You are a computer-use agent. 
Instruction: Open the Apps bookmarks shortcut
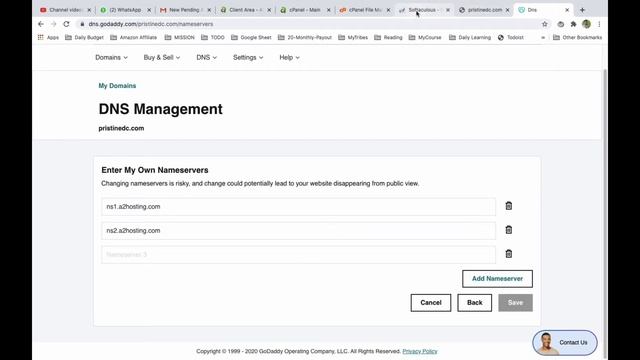[x=48, y=37]
